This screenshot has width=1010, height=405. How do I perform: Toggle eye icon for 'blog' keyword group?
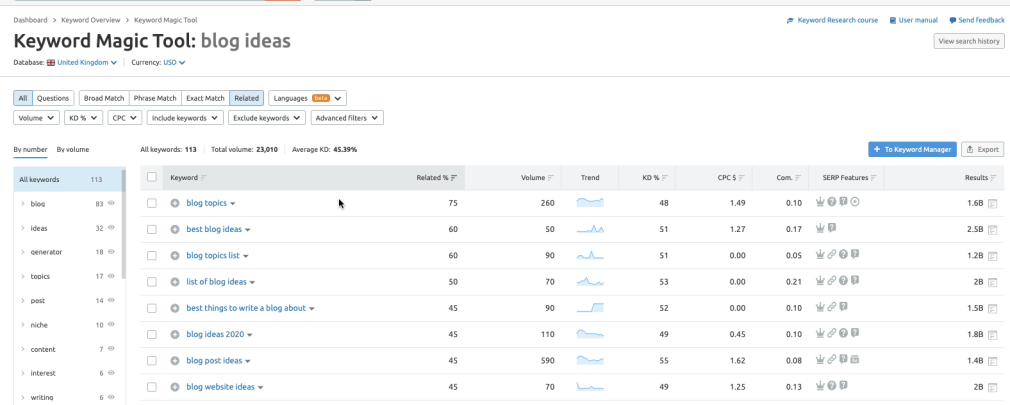click(111, 203)
